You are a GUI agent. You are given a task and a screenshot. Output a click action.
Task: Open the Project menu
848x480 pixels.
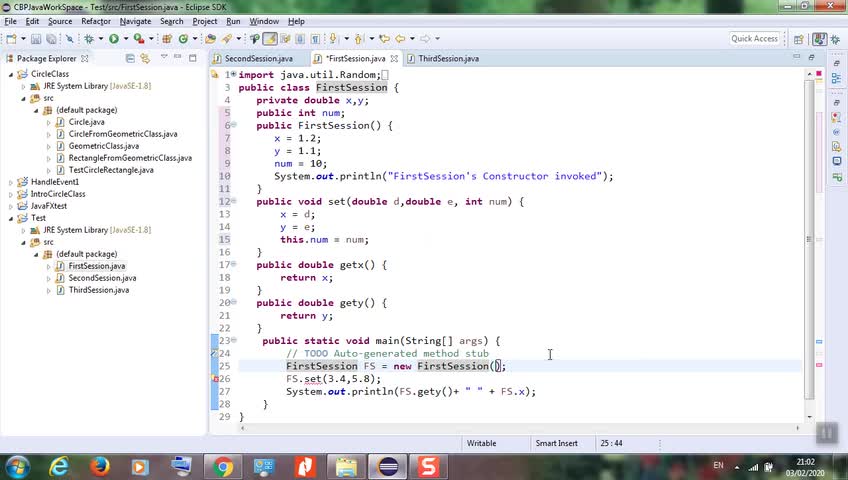tap(204, 21)
